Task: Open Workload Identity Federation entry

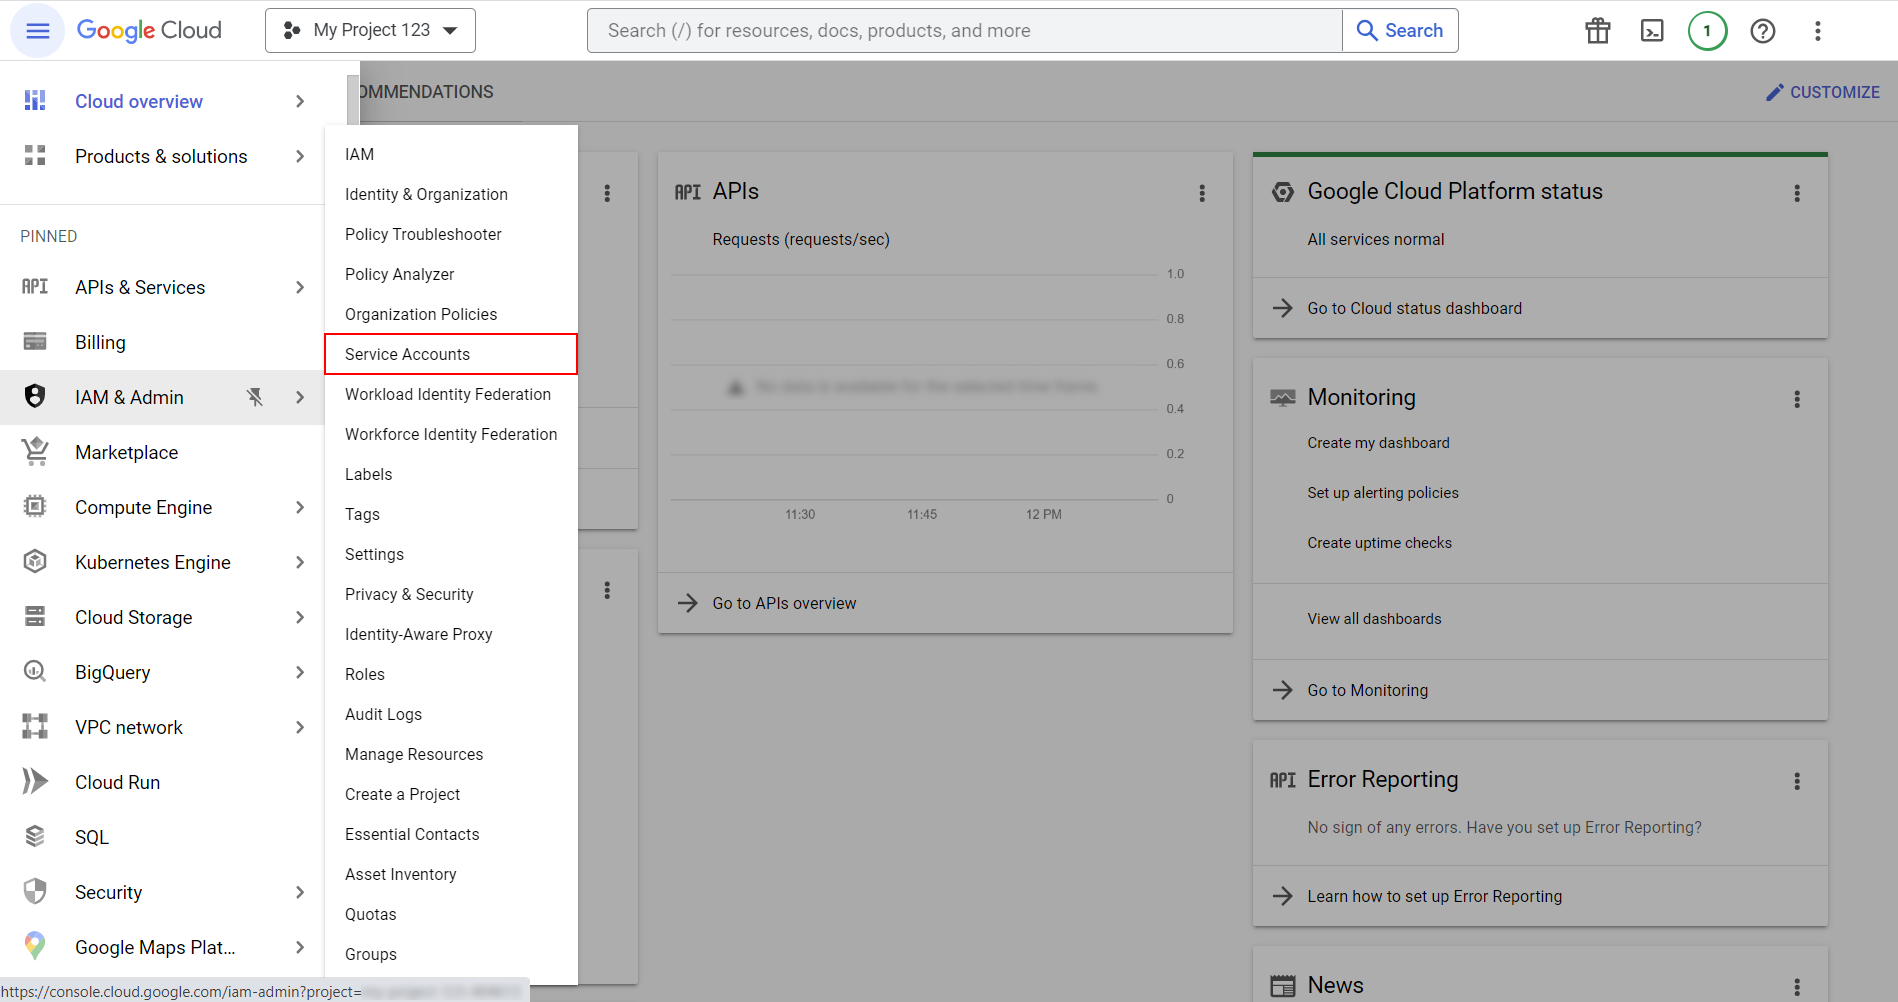Action: [x=451, y=394]
